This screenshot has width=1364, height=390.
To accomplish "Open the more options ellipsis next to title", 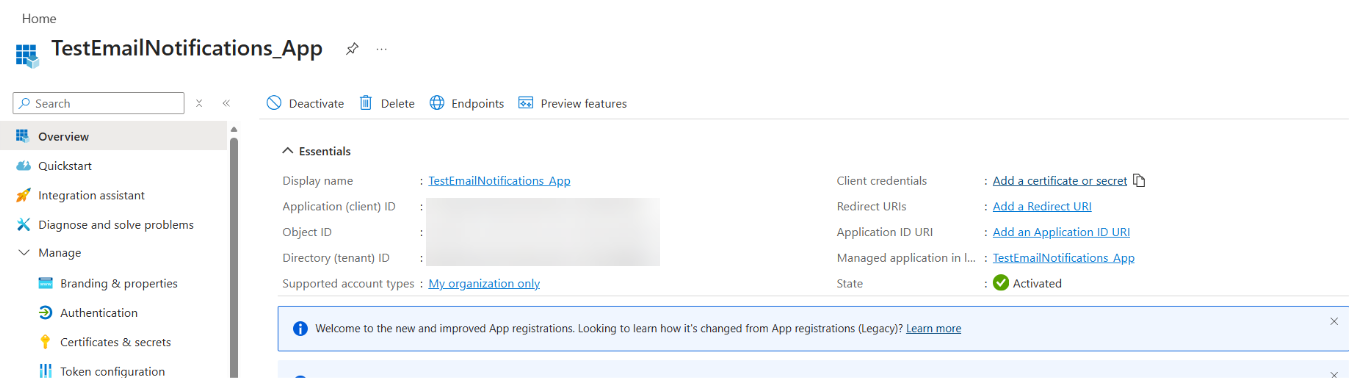I will click(x=381, y=49).
